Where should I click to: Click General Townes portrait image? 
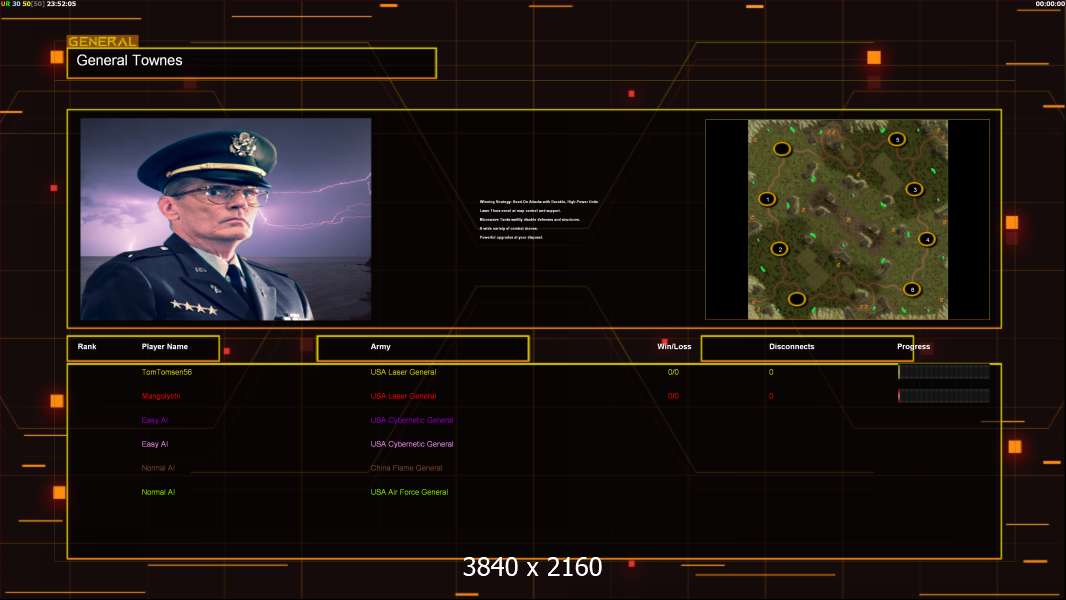[x=226, y=219]
